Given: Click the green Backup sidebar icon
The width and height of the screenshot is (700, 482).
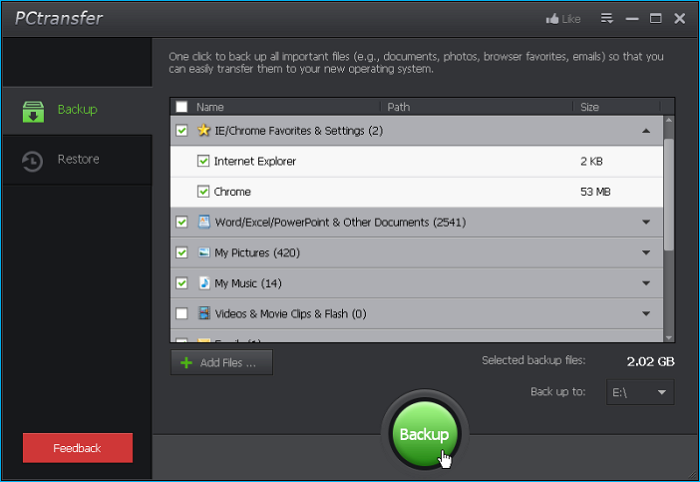Looking at the screenshot, I should point(33,110).
